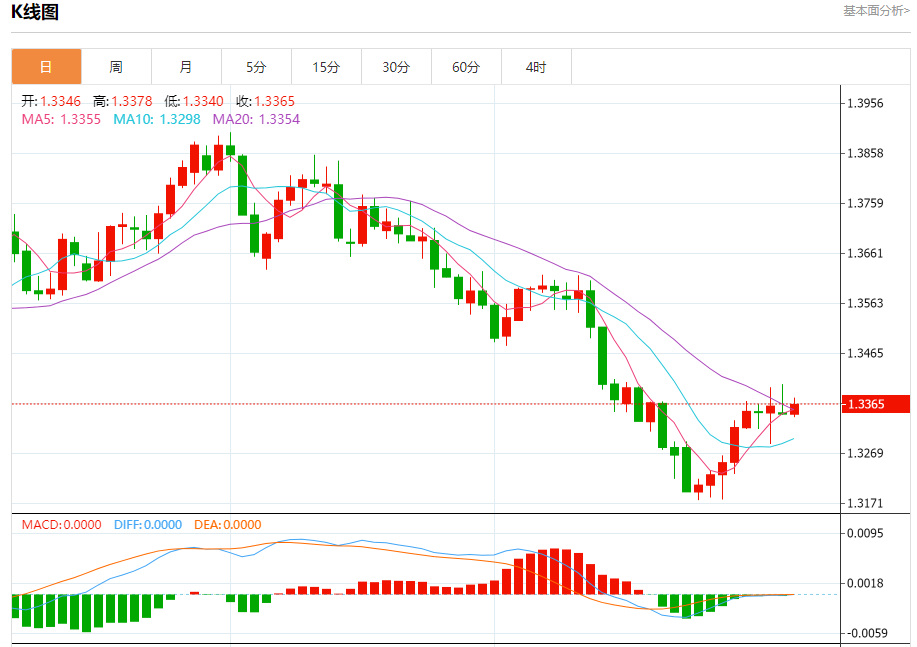Choose the 60分 timeframe tab

[466, 67]
